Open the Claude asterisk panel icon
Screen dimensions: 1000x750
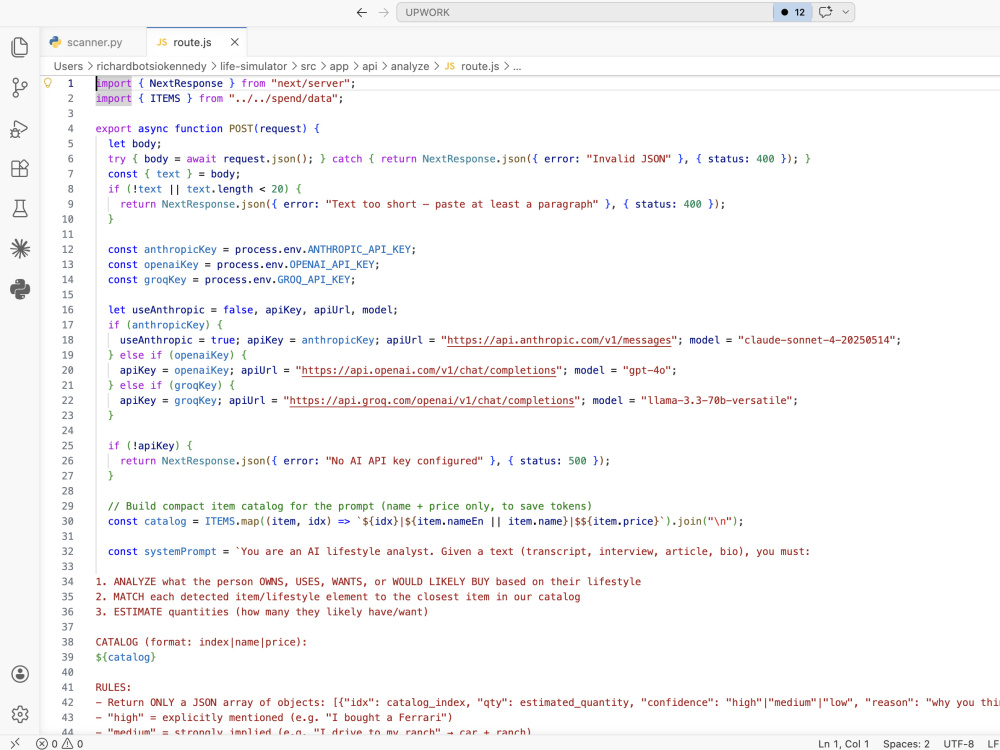(20, 249)
